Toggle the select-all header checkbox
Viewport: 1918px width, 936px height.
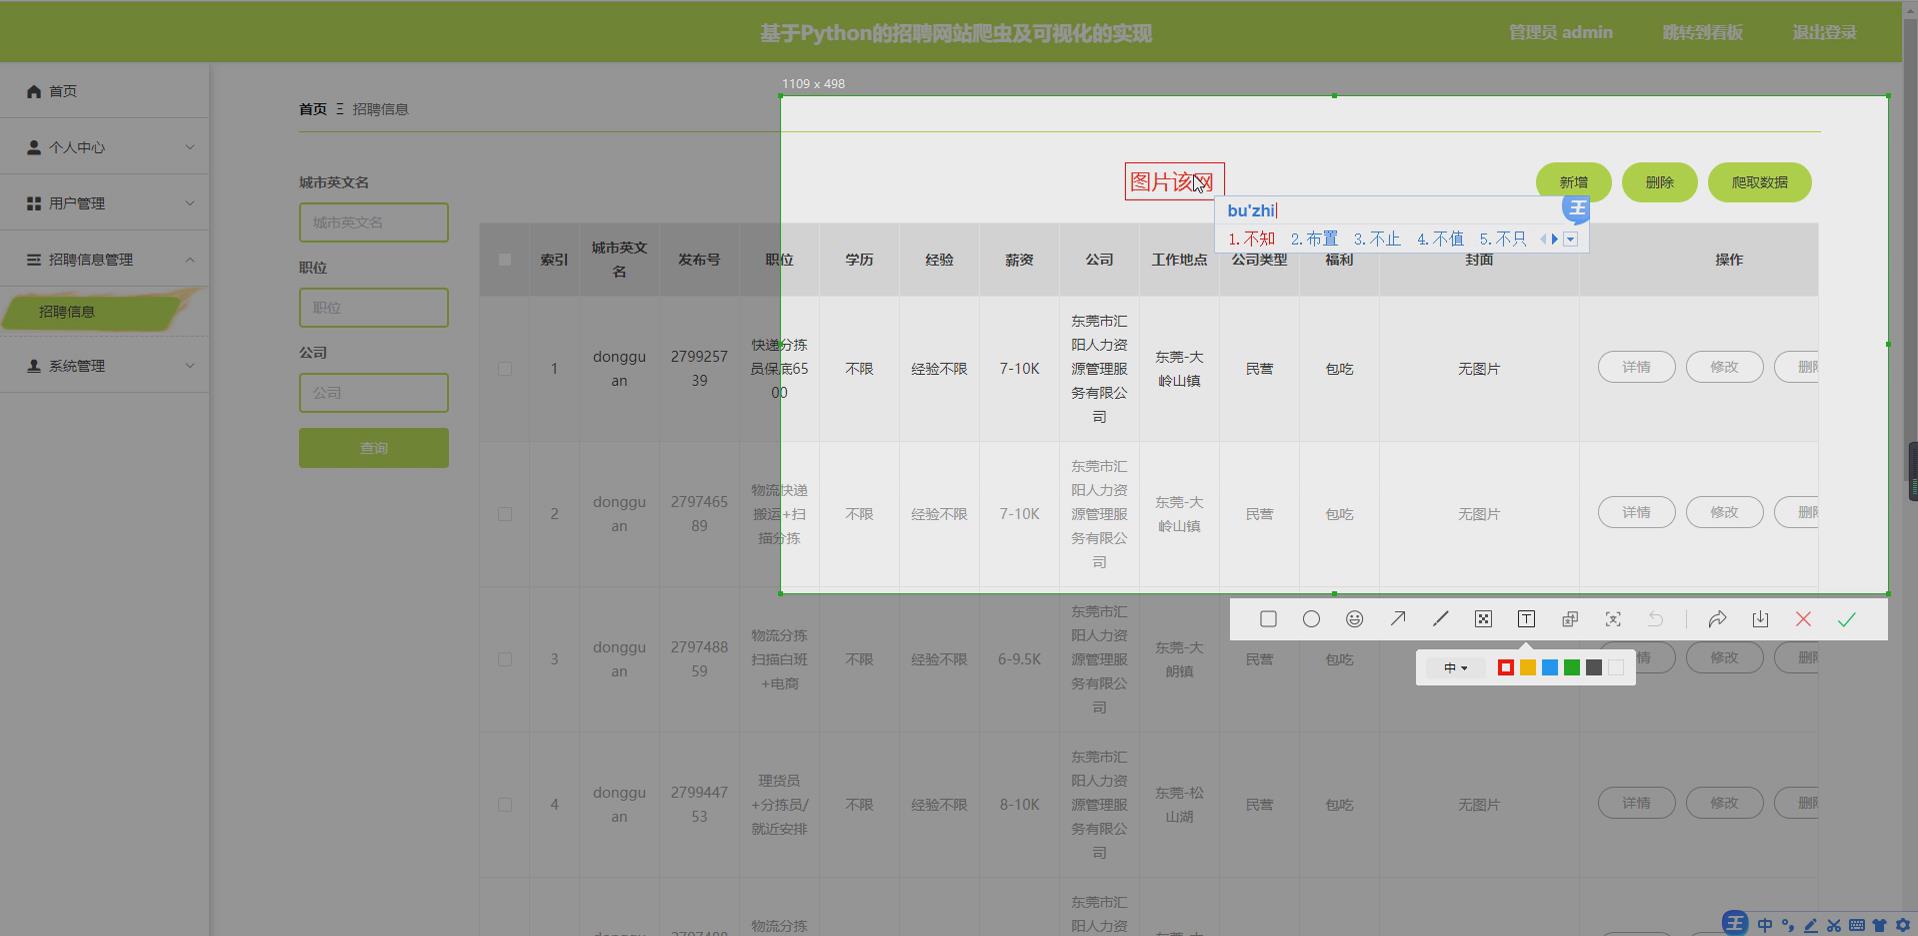(x=505, y=260)
